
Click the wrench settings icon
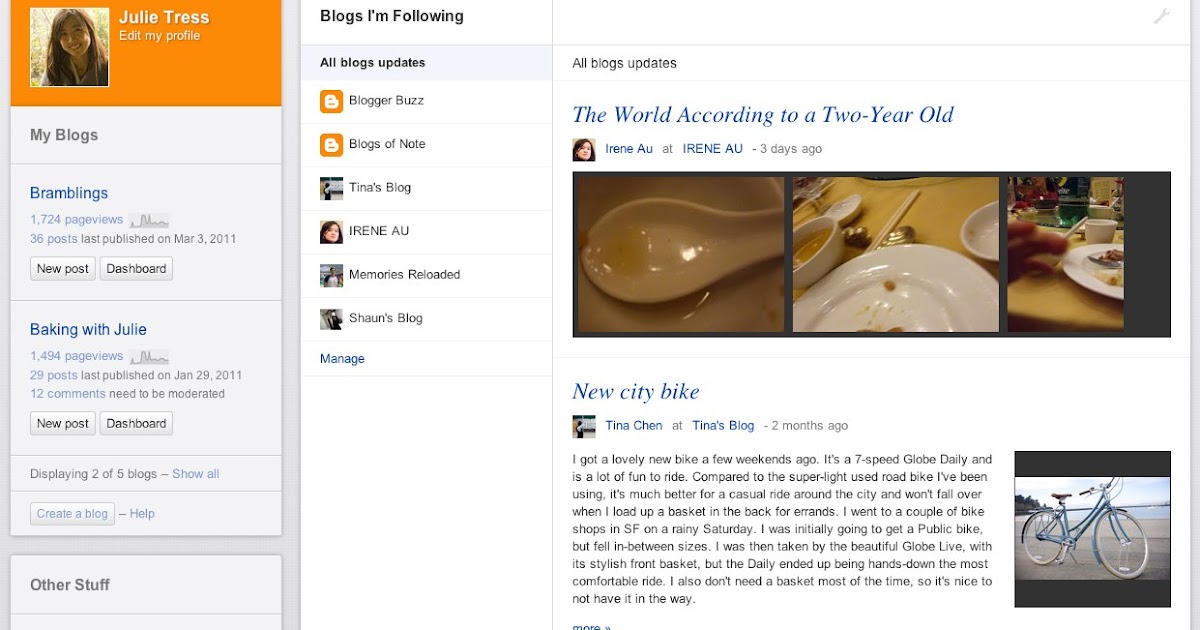point(1161,16)
